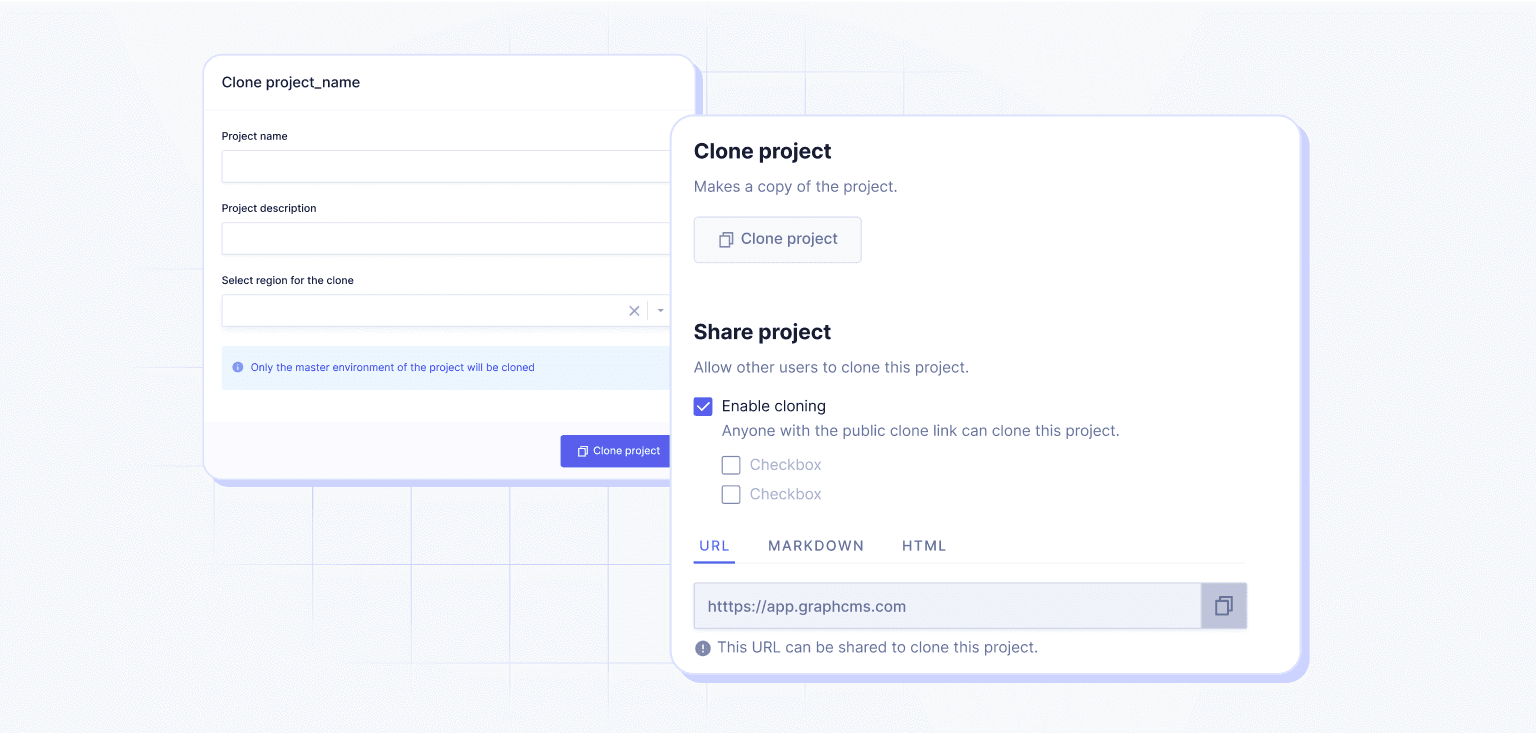Click the 'Share project' heading
This screenshot has height=733, width=1536.
762,332
